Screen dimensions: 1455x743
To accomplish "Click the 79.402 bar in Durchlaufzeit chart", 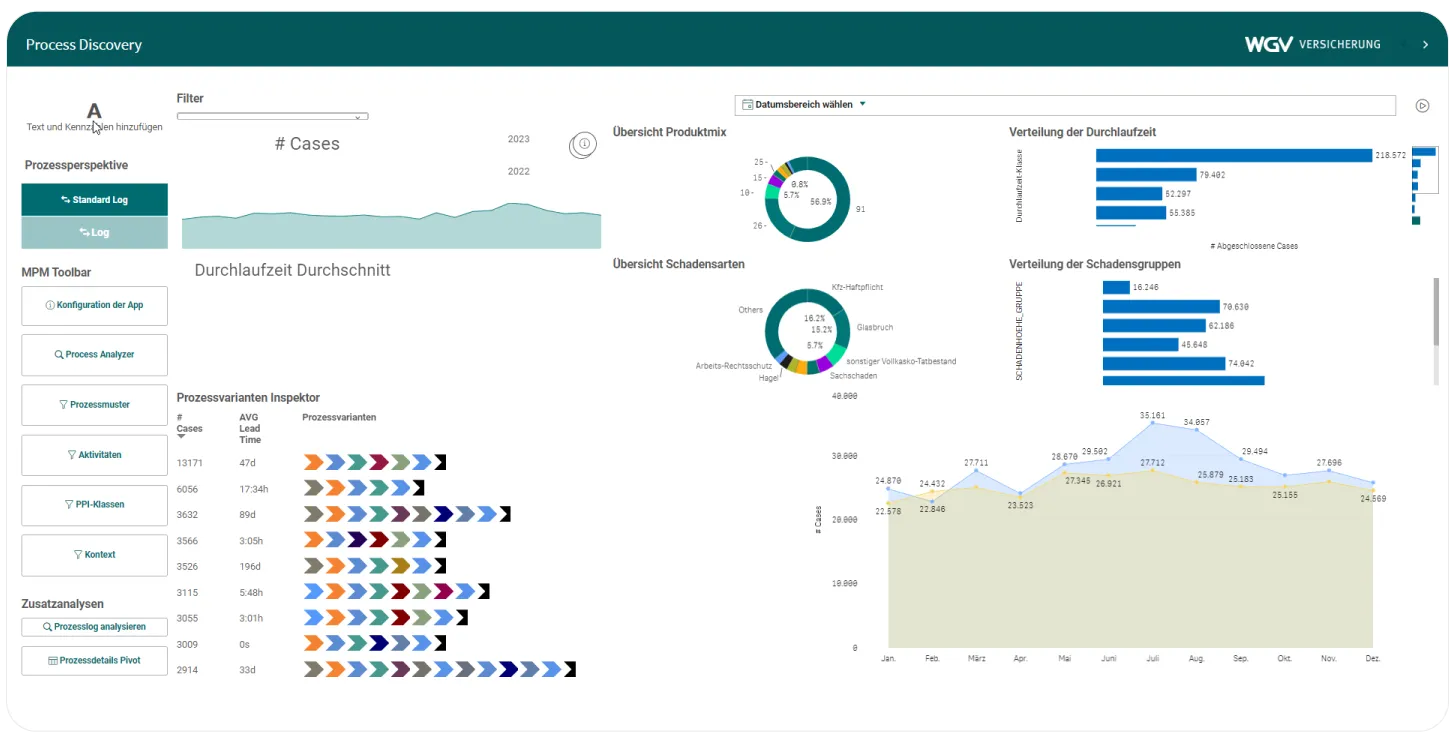I will point(1145,175).
